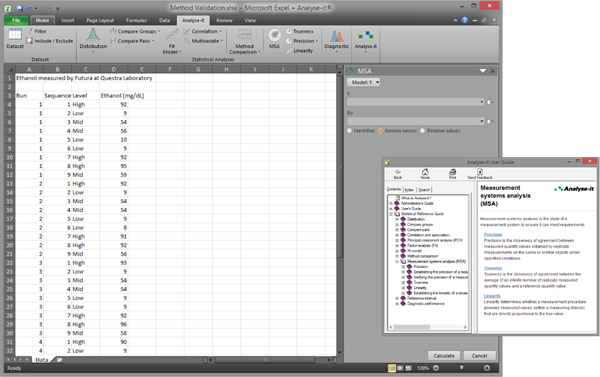
Task: Switch to the Home ribbon tab
Action: pyautogui.click(x=42, y=20)
